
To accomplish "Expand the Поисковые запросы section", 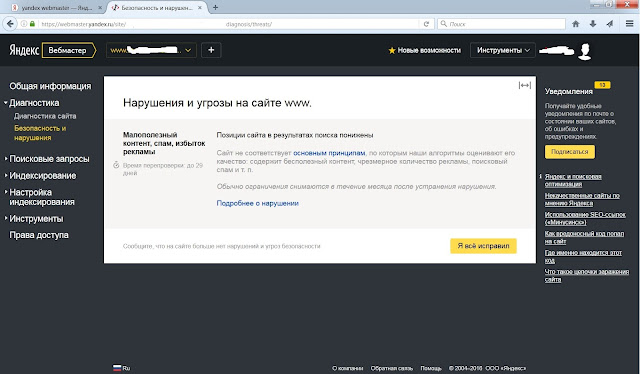I will pyautogui.click(x=49, y=159).
